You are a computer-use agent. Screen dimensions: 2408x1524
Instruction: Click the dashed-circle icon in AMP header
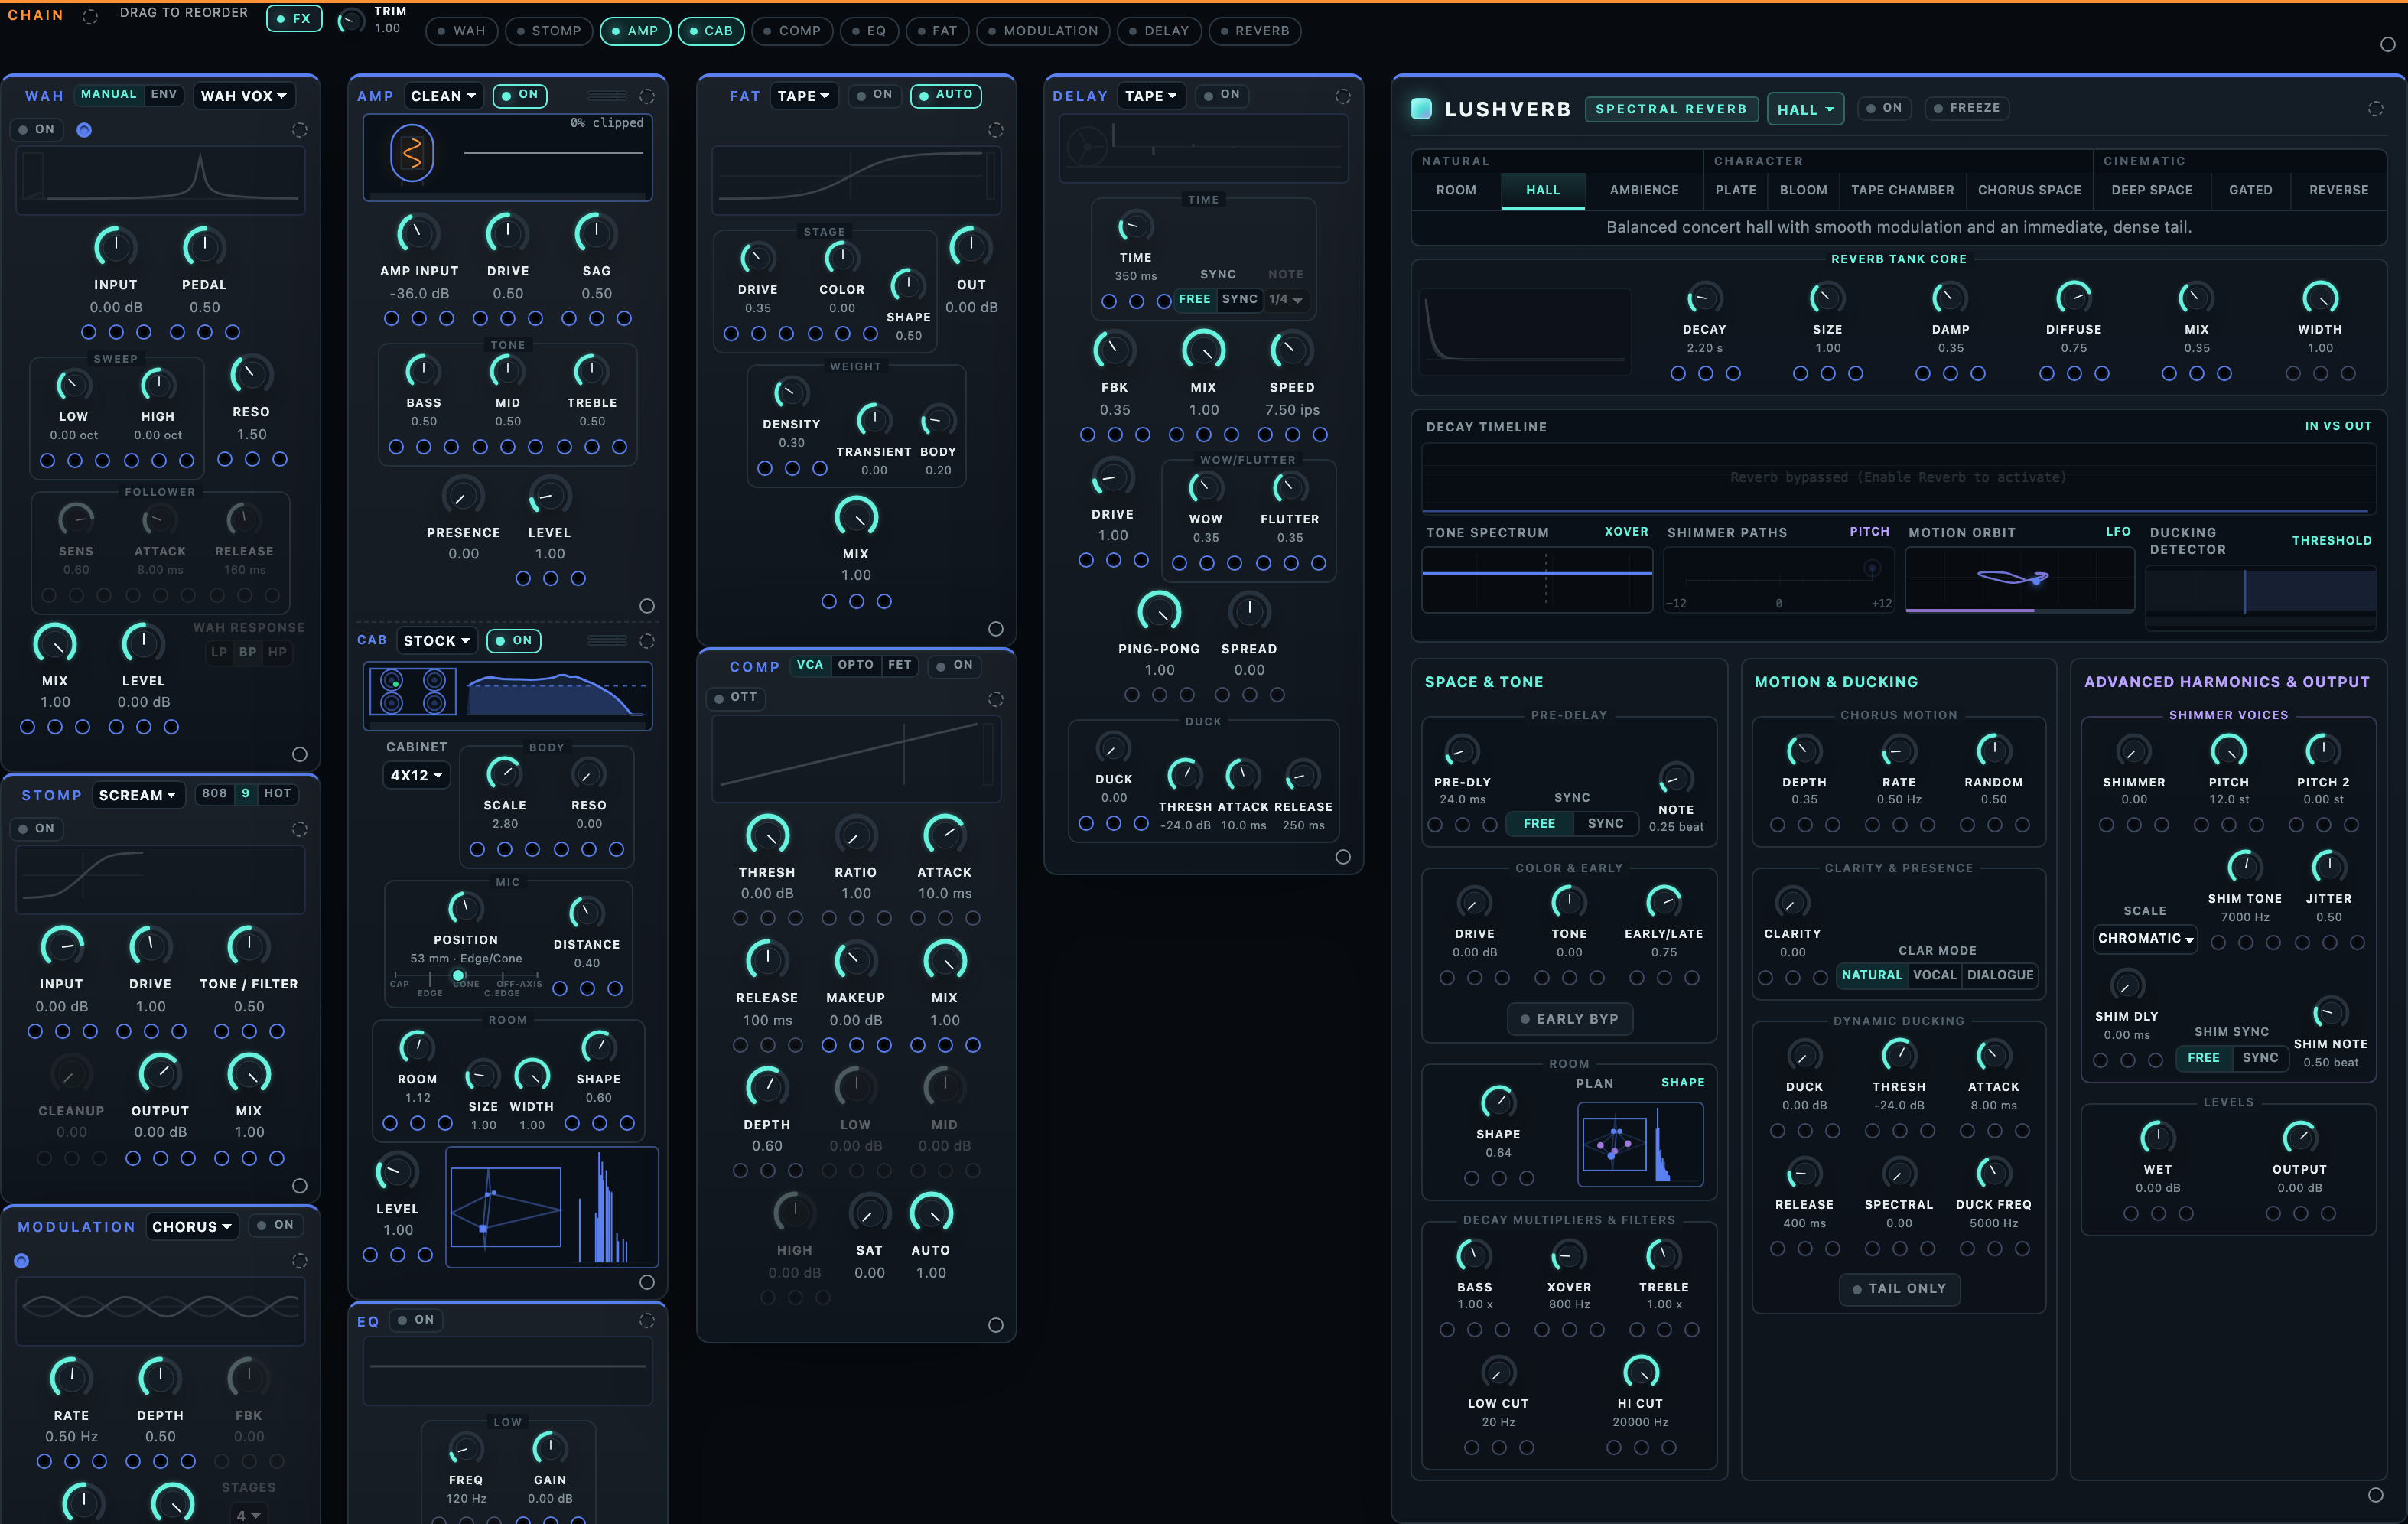(x=647, y=96)
